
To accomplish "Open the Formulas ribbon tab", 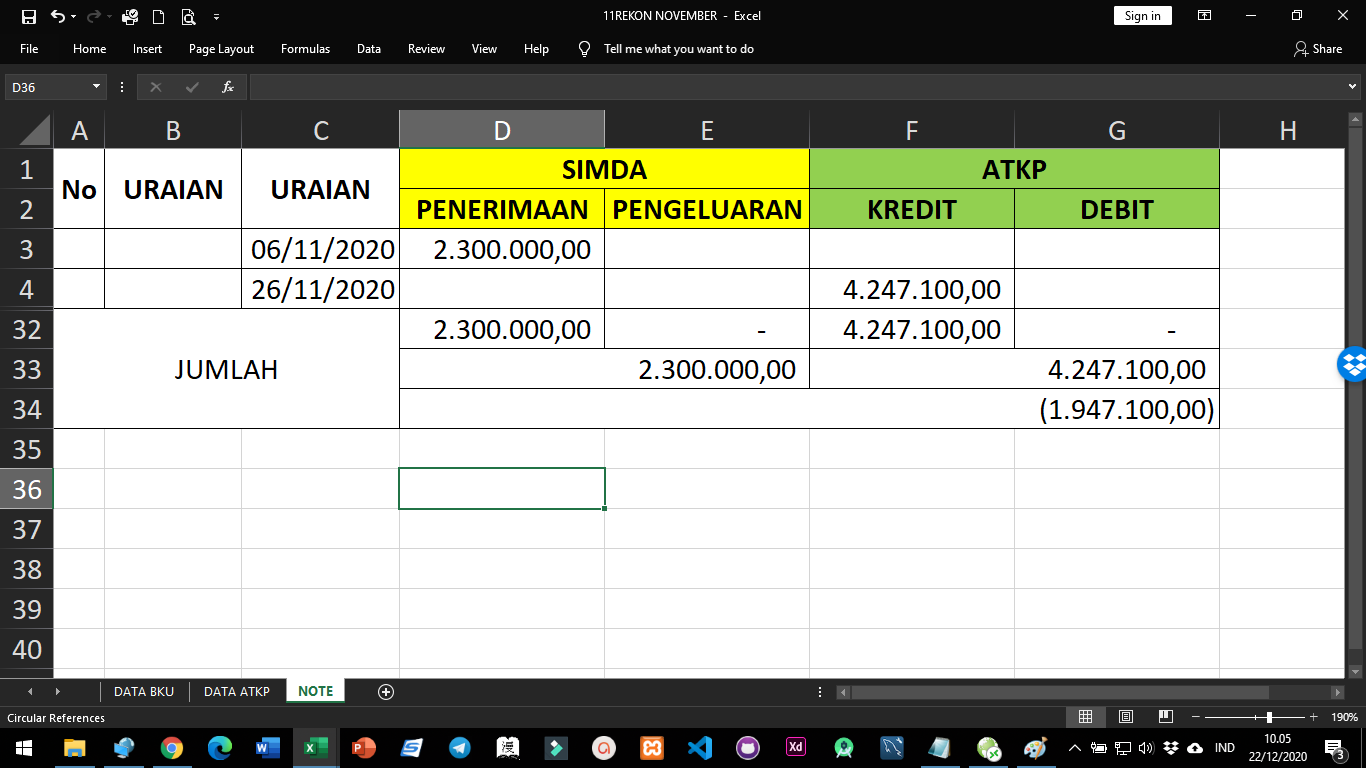I will [305, 48].
